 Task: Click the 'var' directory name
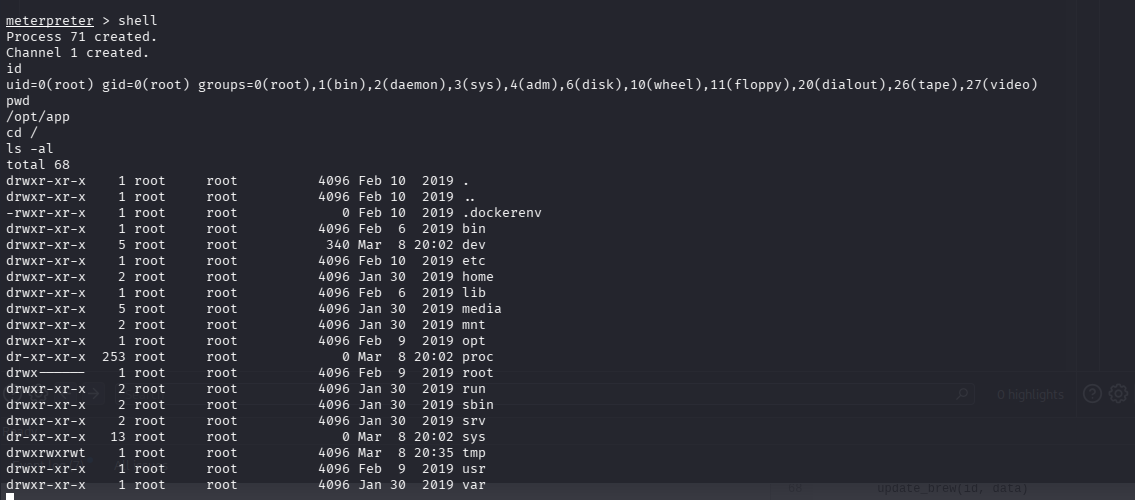[474, 484]
